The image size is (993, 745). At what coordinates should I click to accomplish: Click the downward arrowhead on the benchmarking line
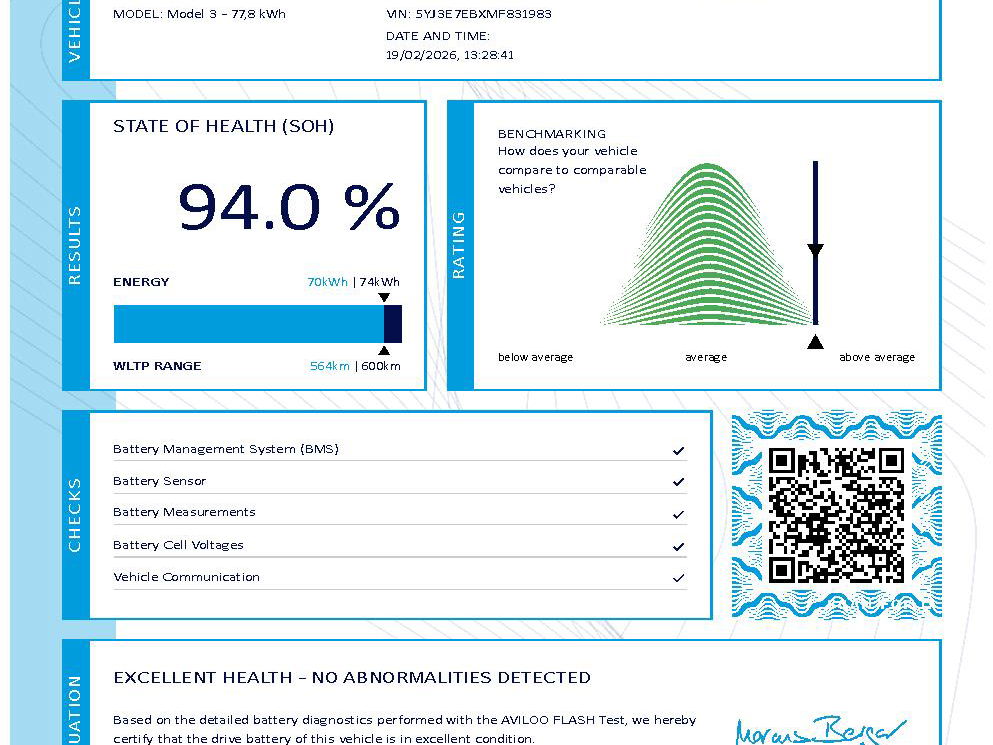(815, 250)
